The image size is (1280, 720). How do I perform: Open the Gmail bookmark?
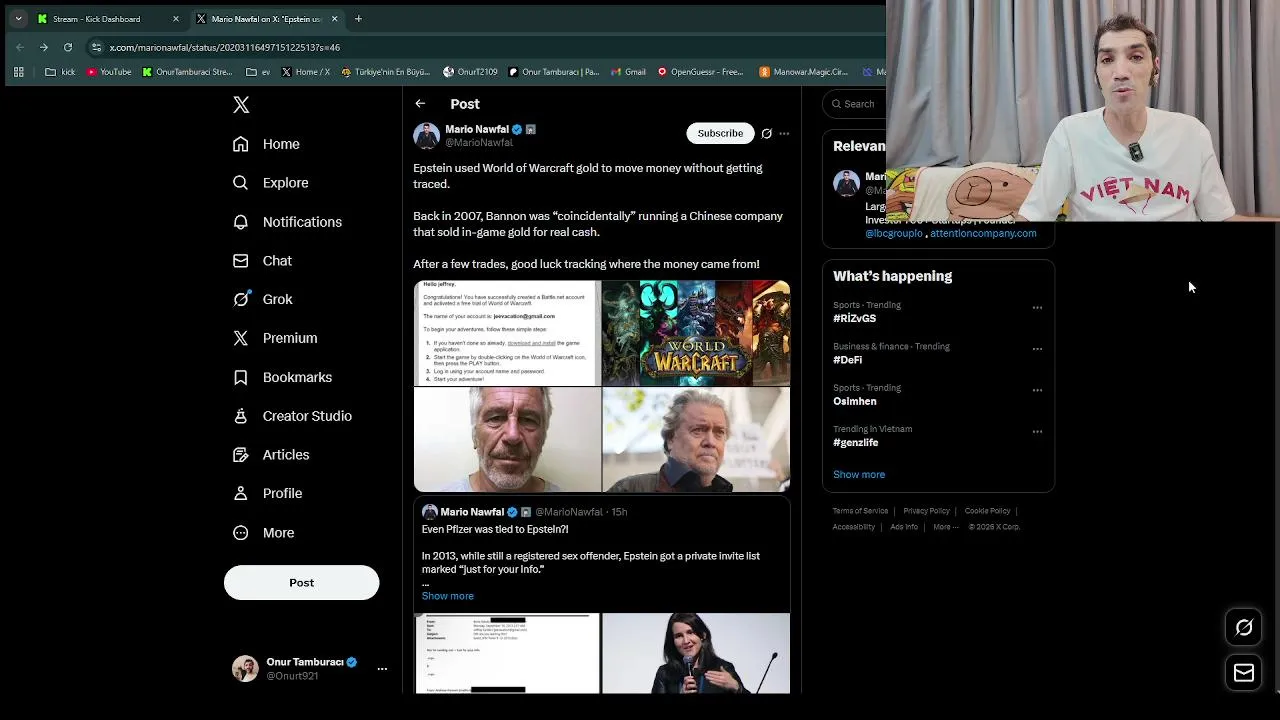click(629, 72)
